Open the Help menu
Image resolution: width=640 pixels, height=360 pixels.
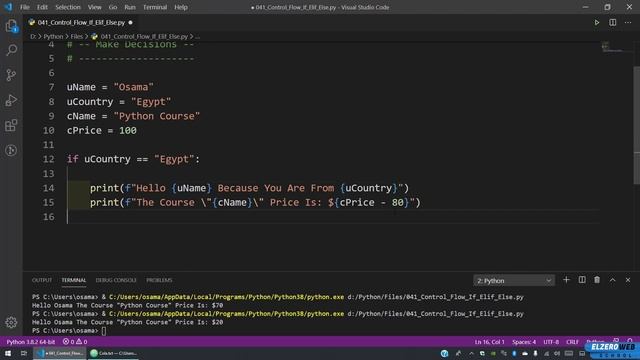click(181, 7)
